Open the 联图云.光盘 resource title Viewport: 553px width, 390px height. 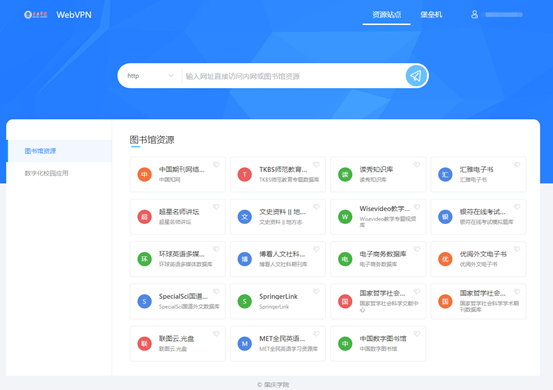pyautogui.click(x=176, y=339)
